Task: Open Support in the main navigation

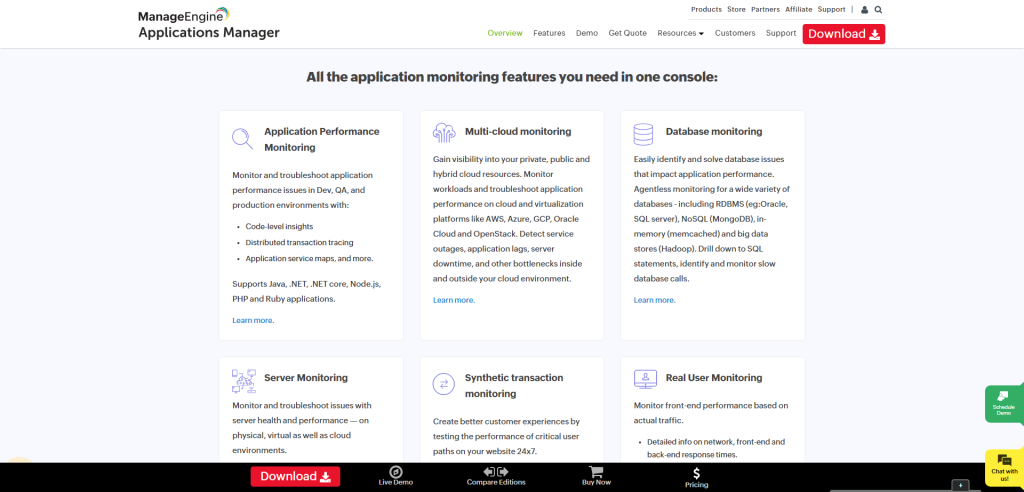Action: (x=781, y=33)
